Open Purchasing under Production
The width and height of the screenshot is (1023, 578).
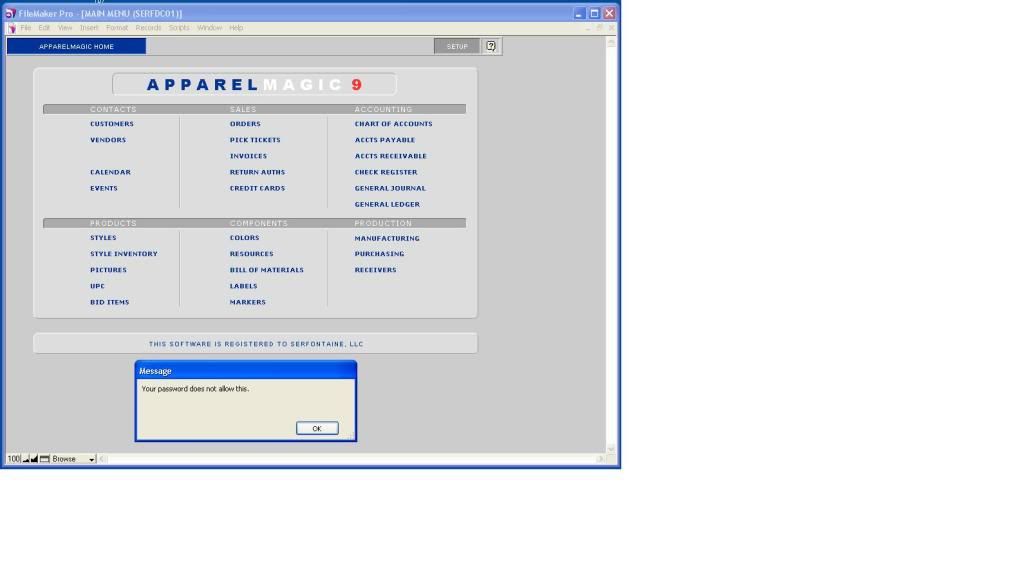tap(379, 254)
